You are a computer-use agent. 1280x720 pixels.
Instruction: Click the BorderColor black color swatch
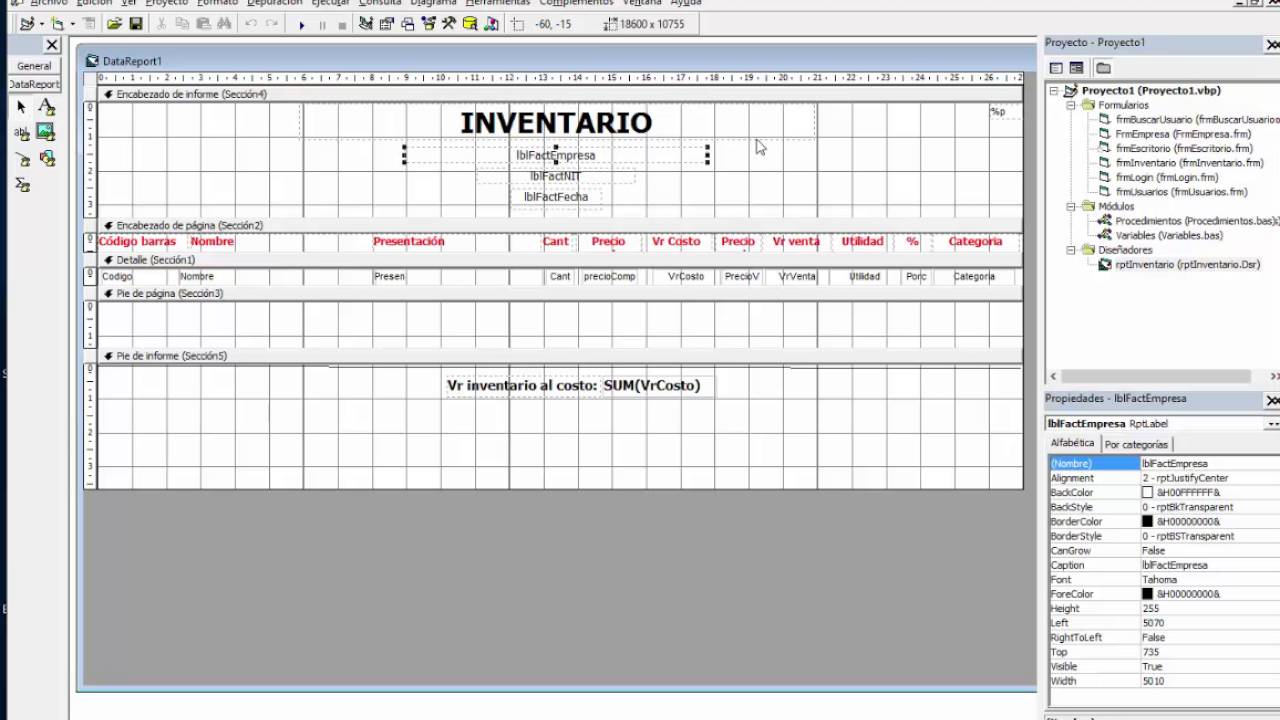click(x=1147, y=522)
